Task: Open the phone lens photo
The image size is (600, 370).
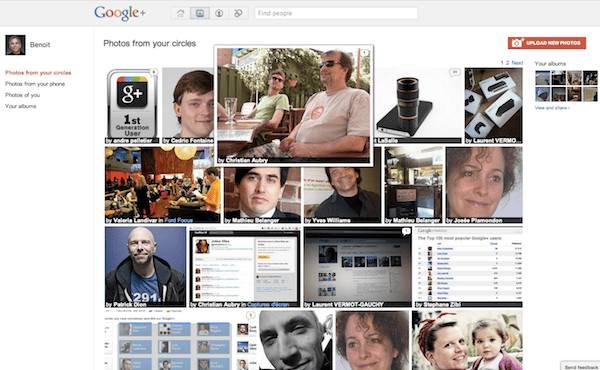Action: point(417,105)
